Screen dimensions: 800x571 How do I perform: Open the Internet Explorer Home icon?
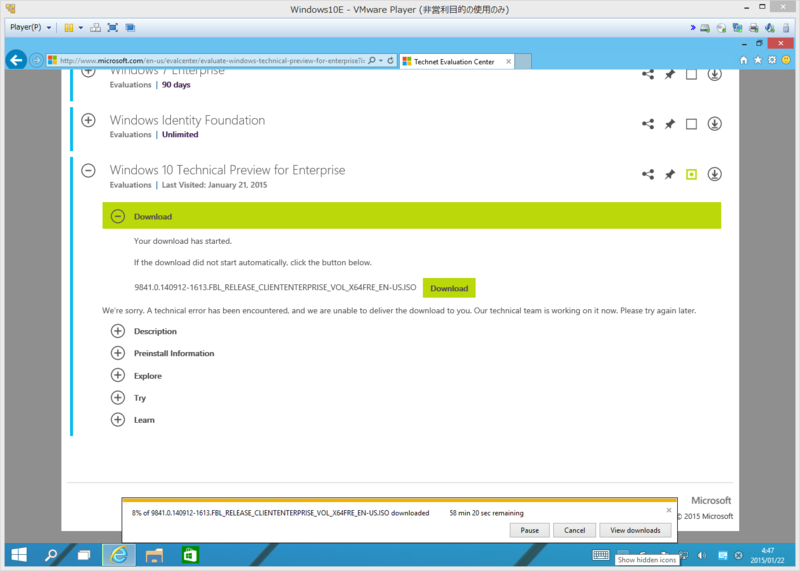[743, 60]
